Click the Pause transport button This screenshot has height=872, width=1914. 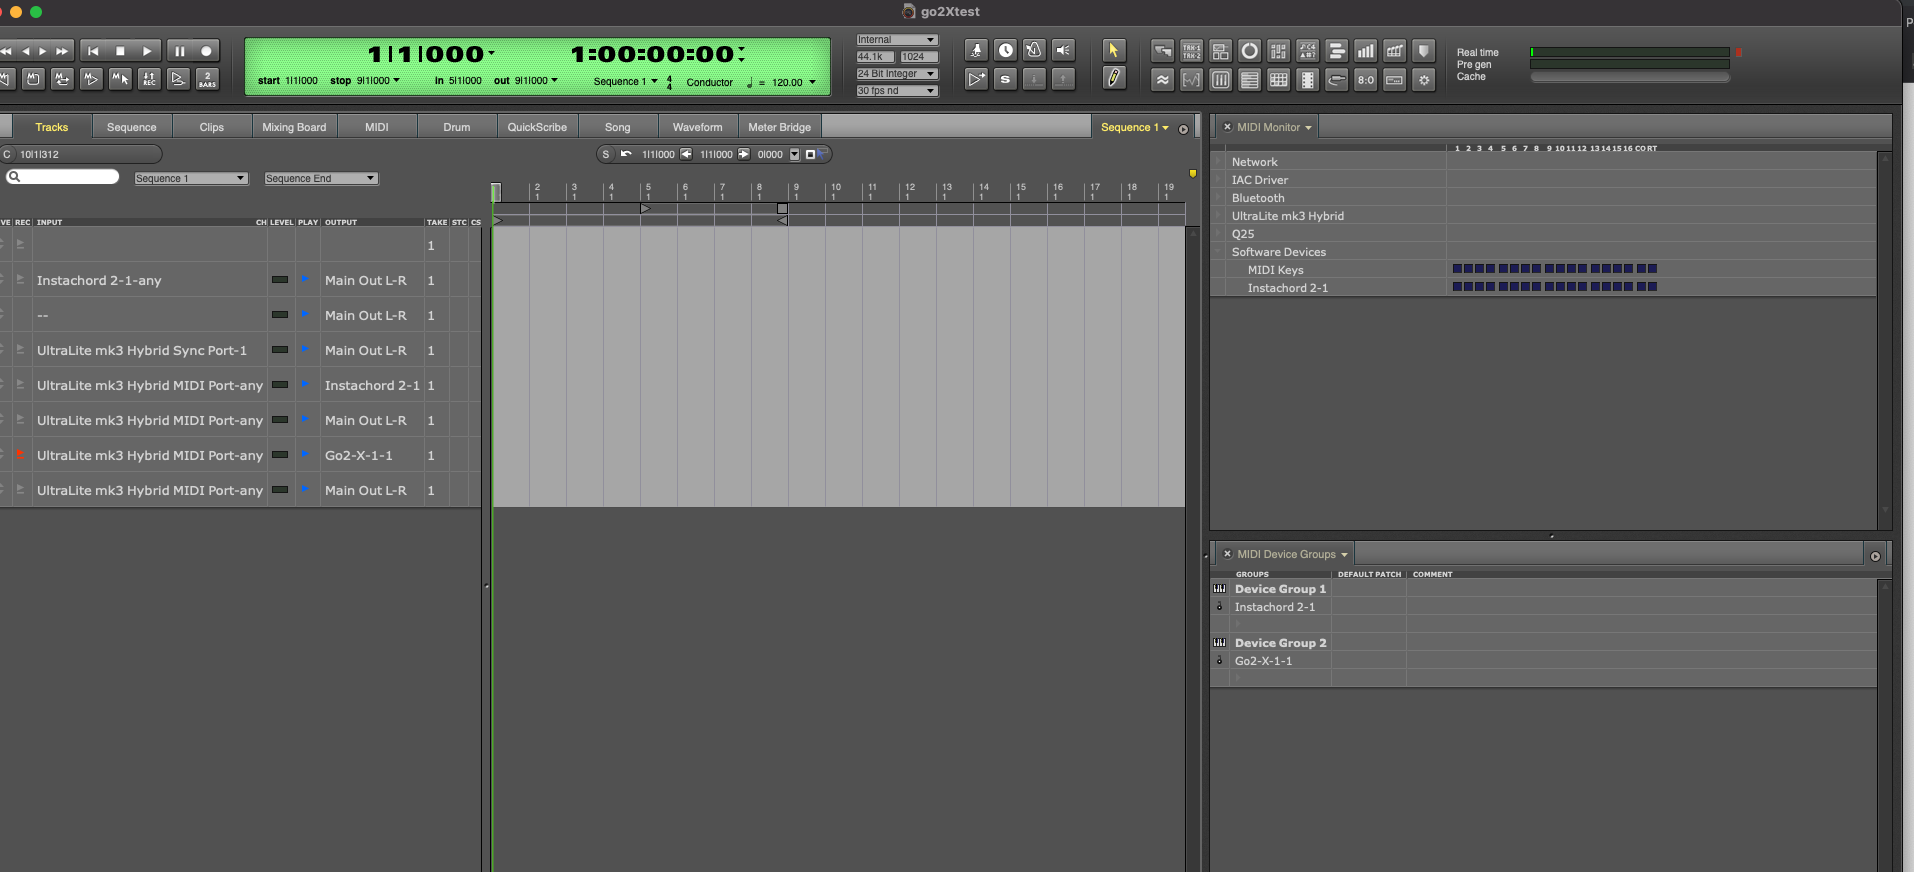click(180, 51)
